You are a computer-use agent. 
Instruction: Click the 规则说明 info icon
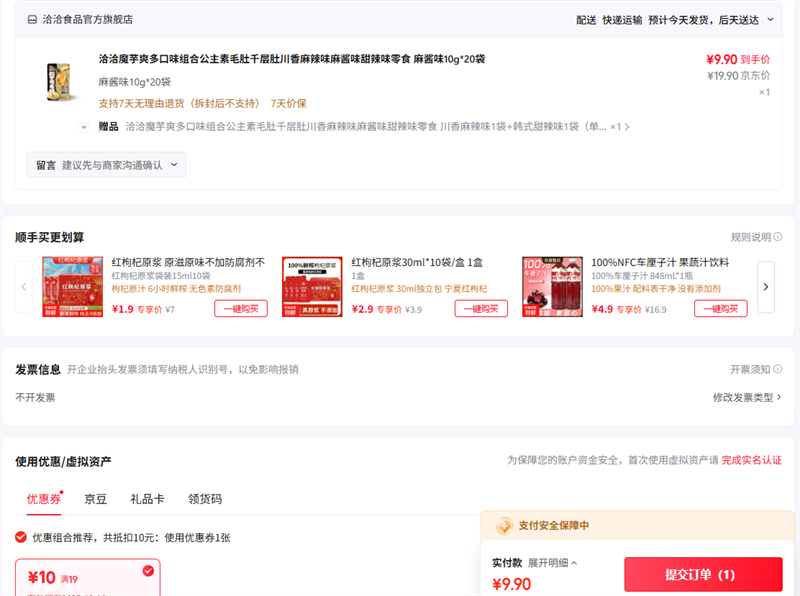coord(778,237)
